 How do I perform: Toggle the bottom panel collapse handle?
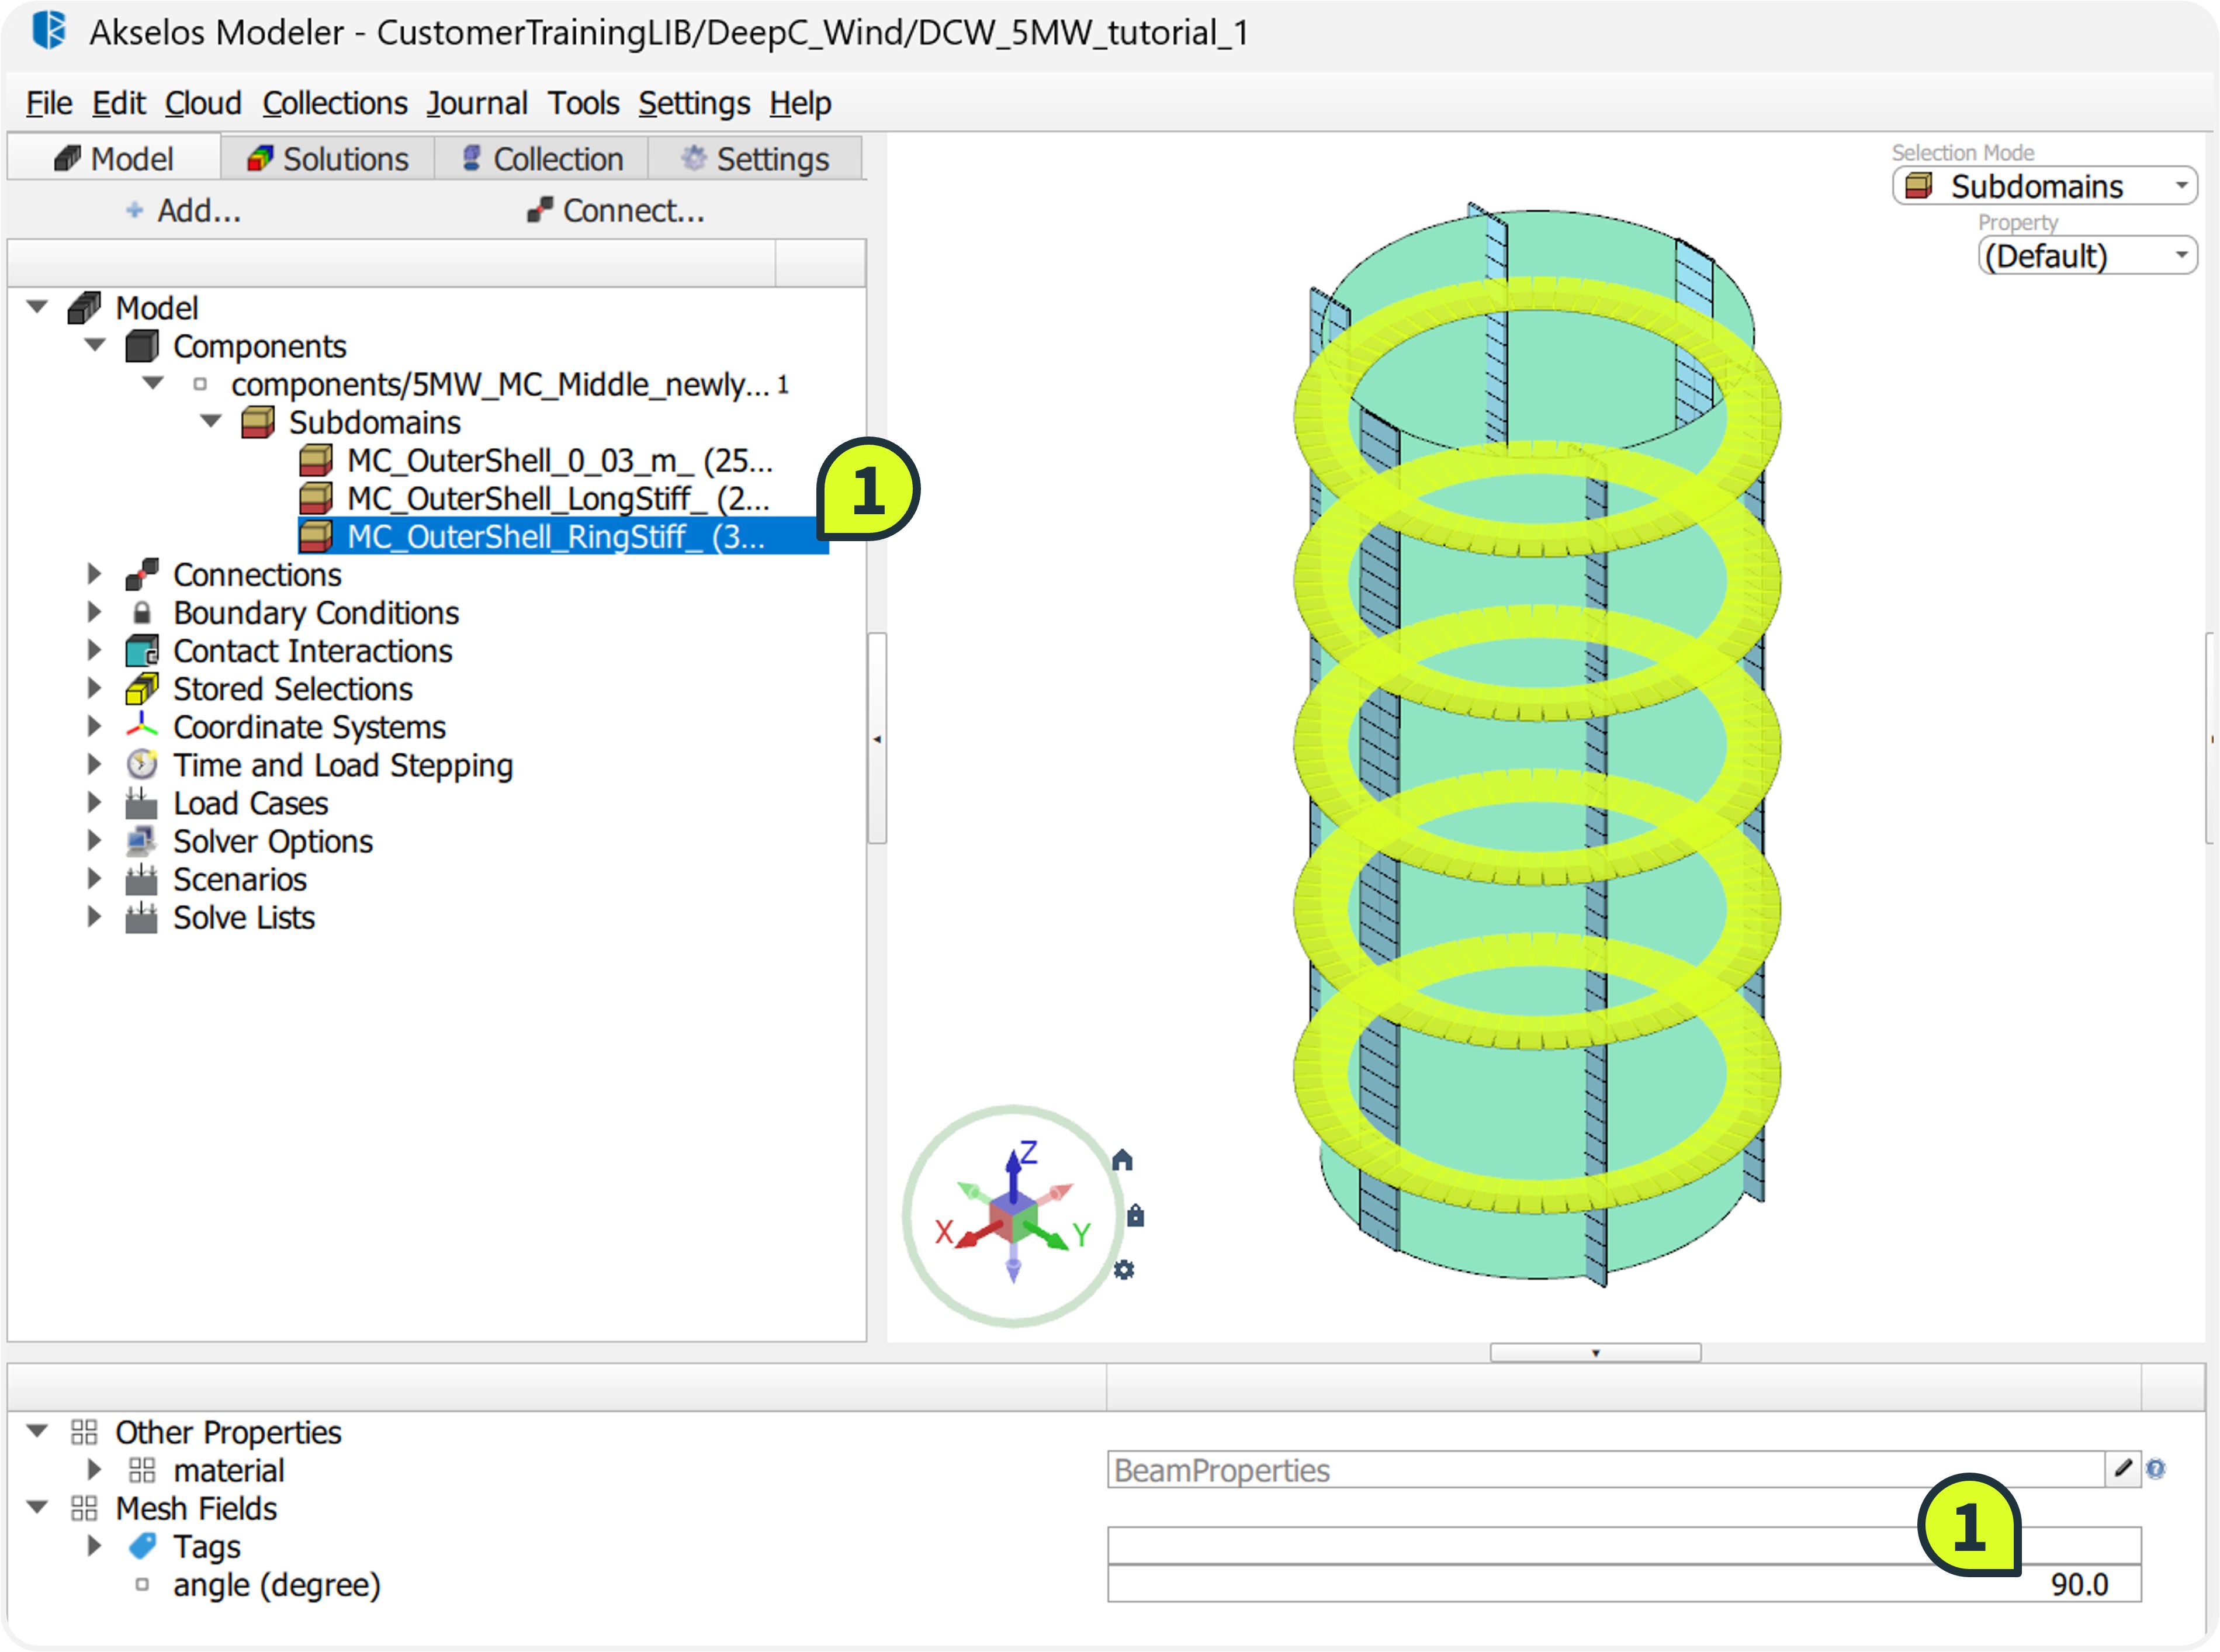click(x=1595, y=1353)
